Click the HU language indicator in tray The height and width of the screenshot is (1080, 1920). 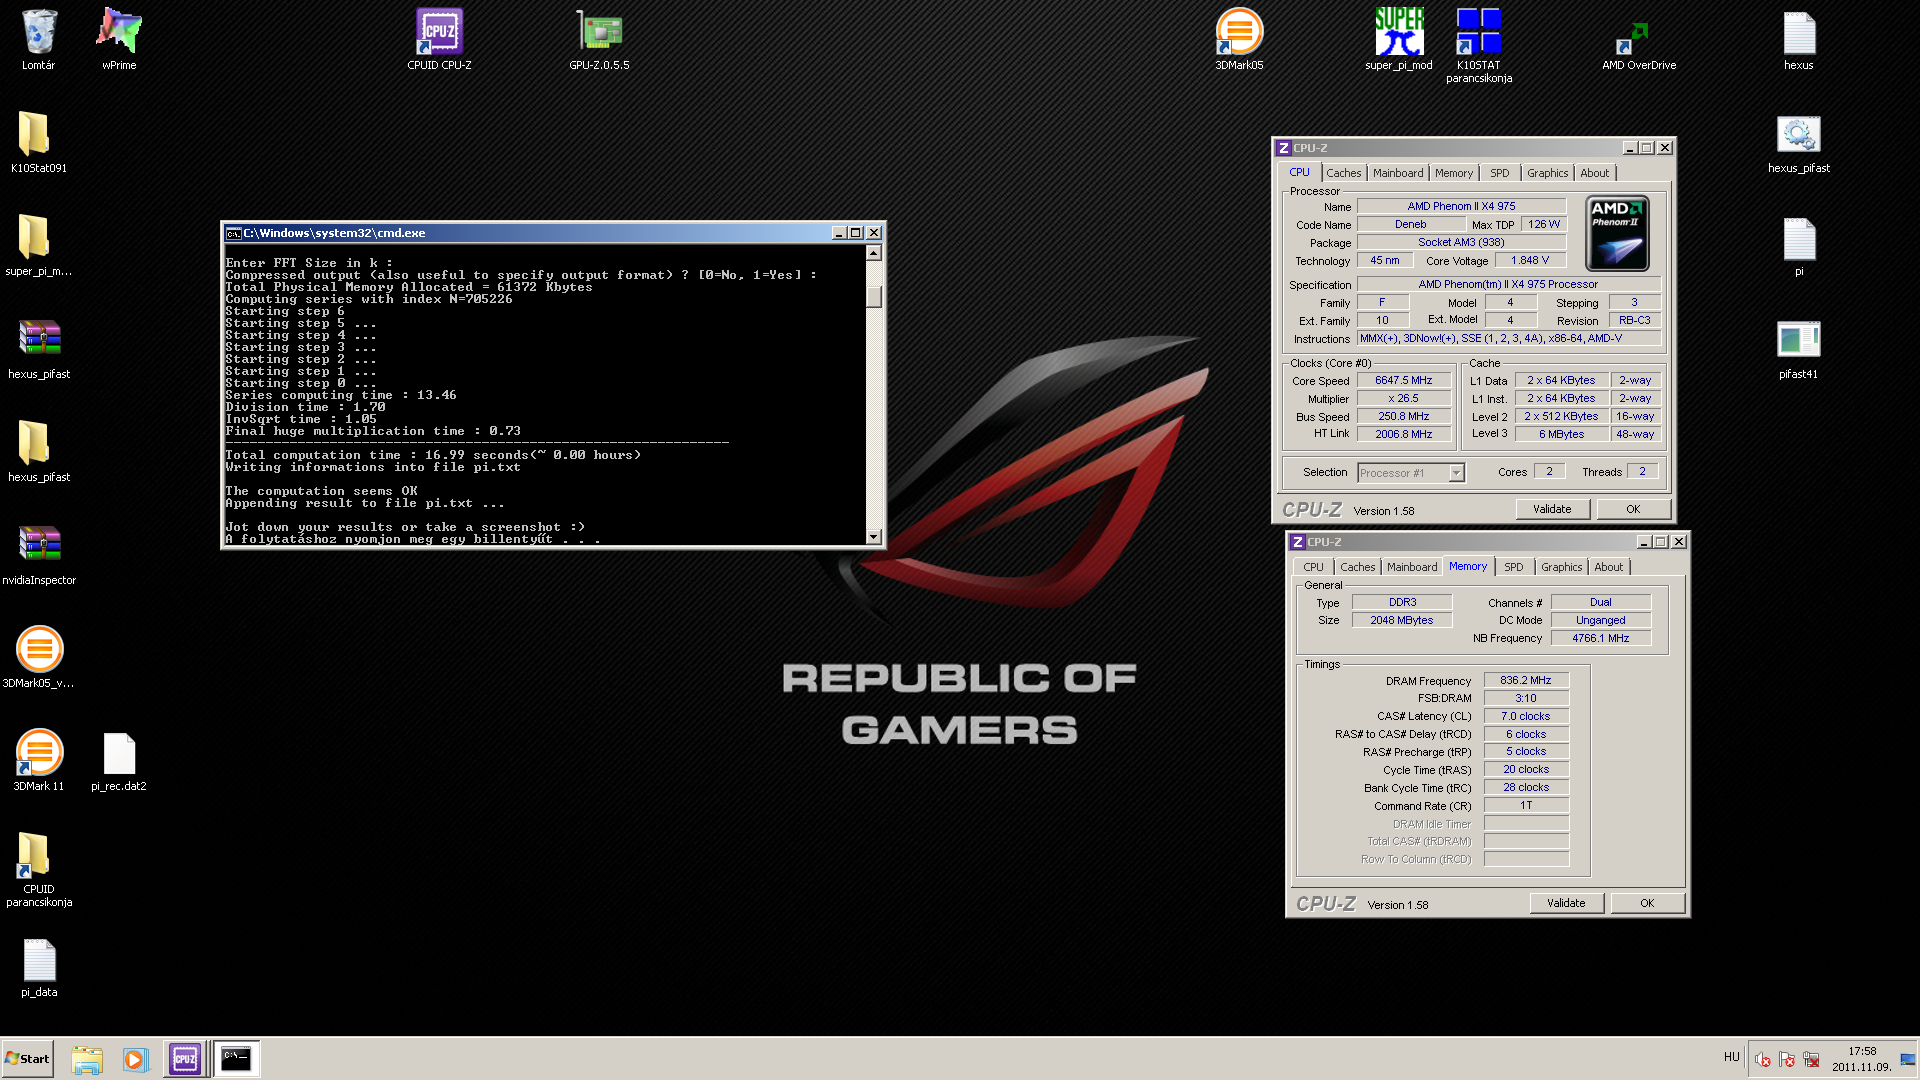tap(1731, 1057)
